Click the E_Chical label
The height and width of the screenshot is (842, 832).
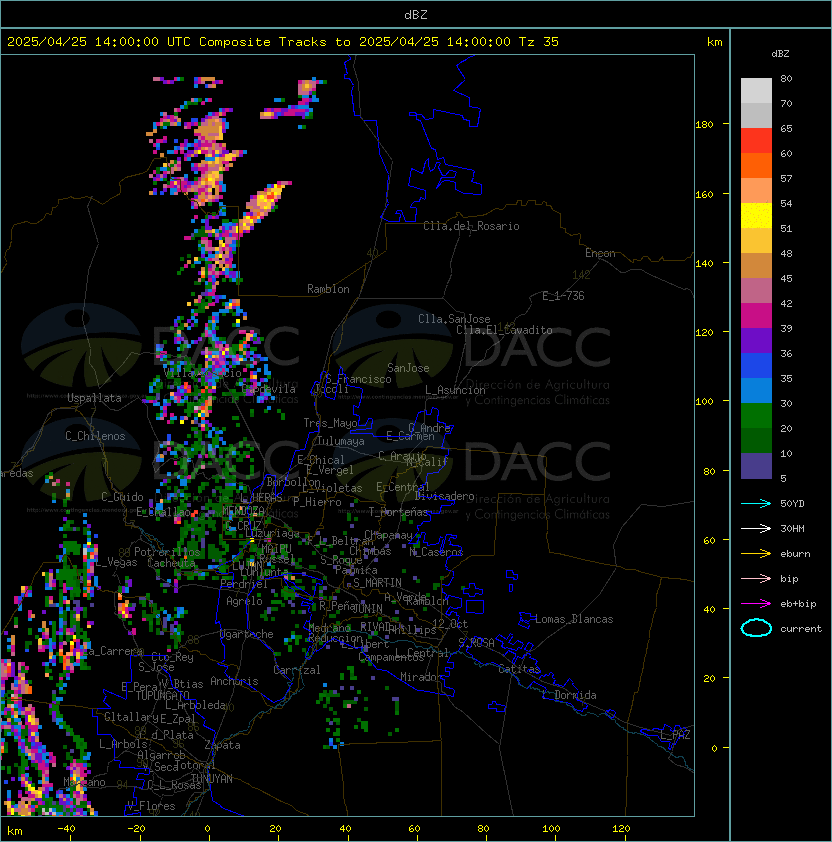click(321, 460)
